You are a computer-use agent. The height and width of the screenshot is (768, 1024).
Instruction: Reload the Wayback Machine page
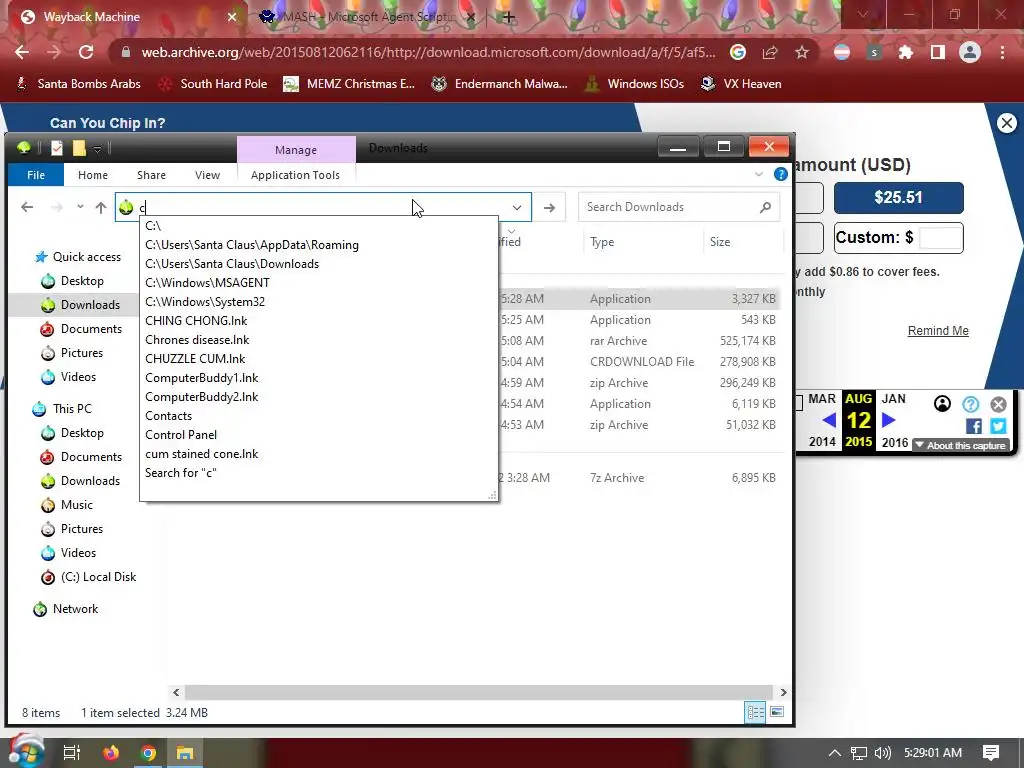tap(86, 52)
